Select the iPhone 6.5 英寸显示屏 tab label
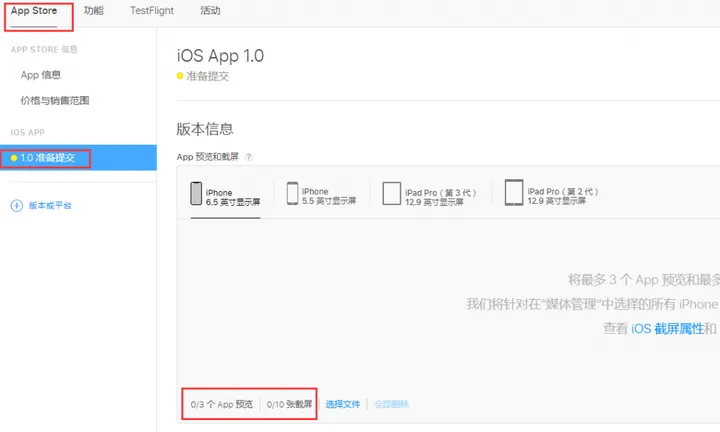The width and height of the screenshot is (720, 432). pyautogui.click(x=233, y=197)
